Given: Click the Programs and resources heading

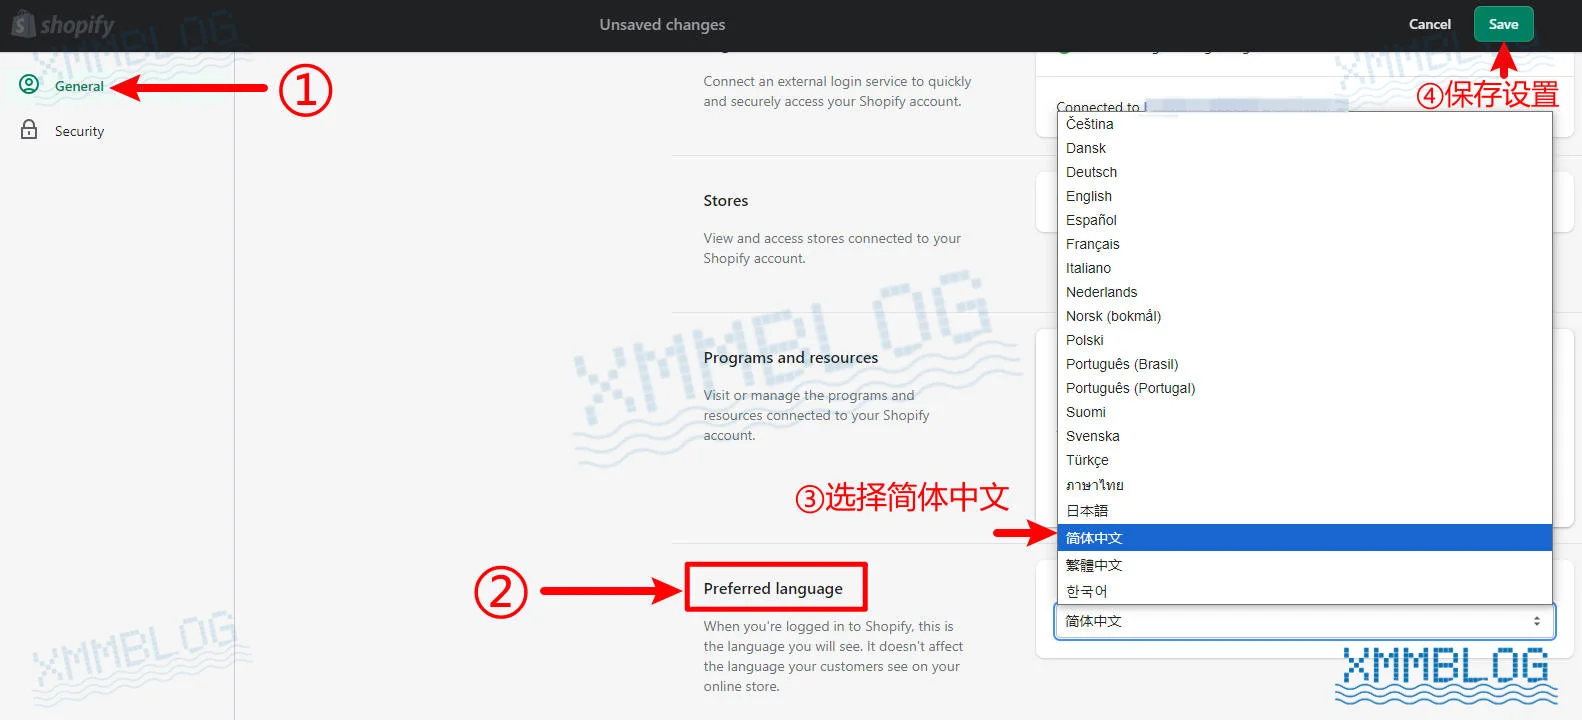Looking at the screenshot, I should (x=791, y=358).
